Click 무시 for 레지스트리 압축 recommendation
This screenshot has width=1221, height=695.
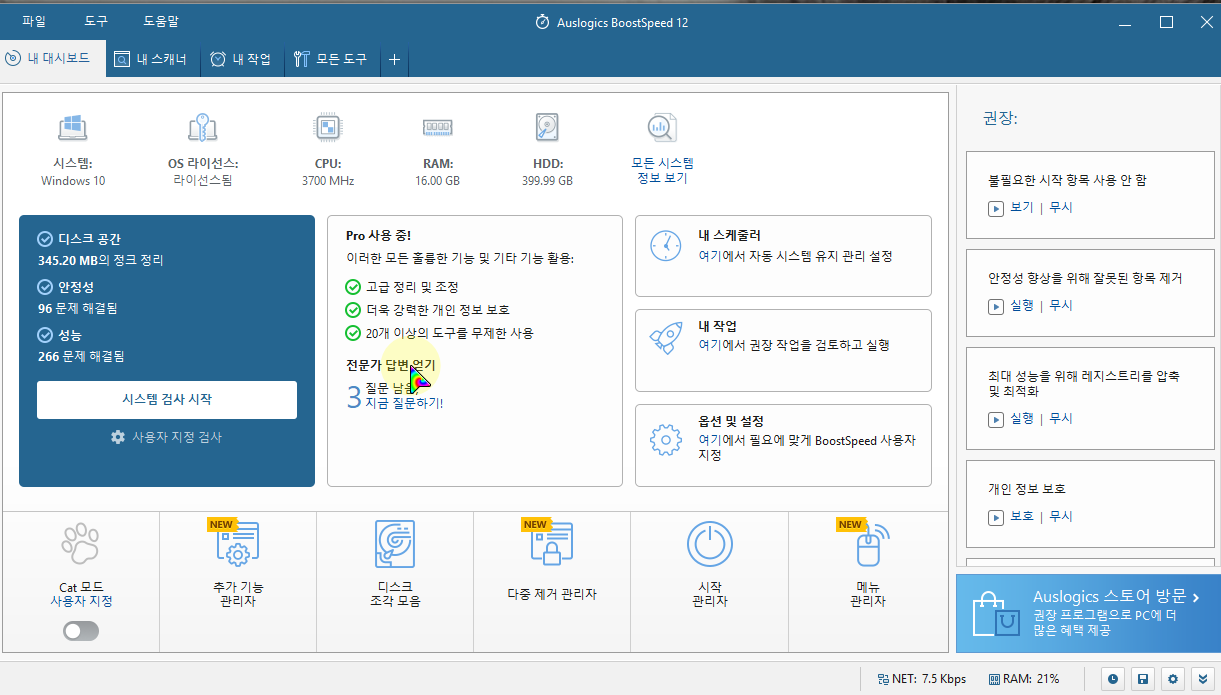(x=1060, y=419)
